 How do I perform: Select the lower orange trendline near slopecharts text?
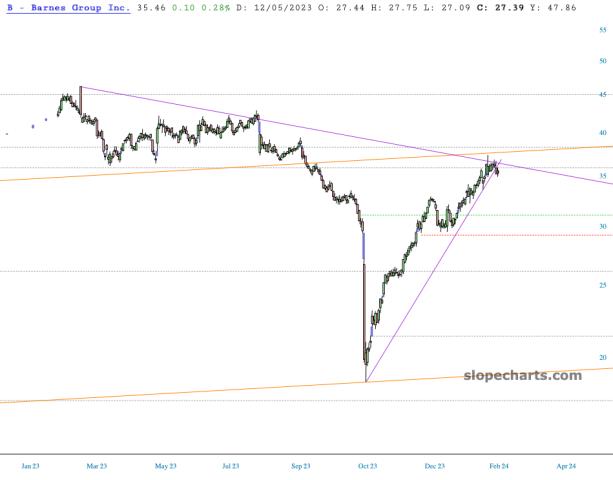click(200, 391)
